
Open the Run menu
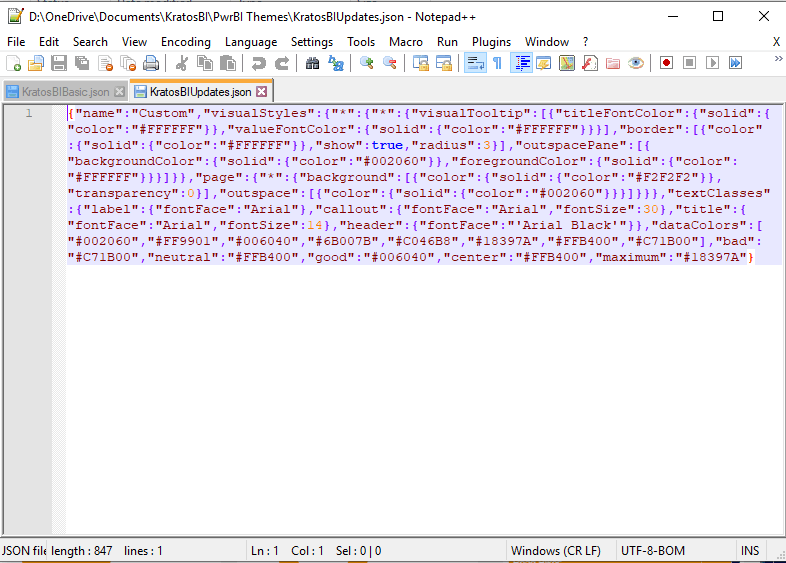(x=447, y=42)
